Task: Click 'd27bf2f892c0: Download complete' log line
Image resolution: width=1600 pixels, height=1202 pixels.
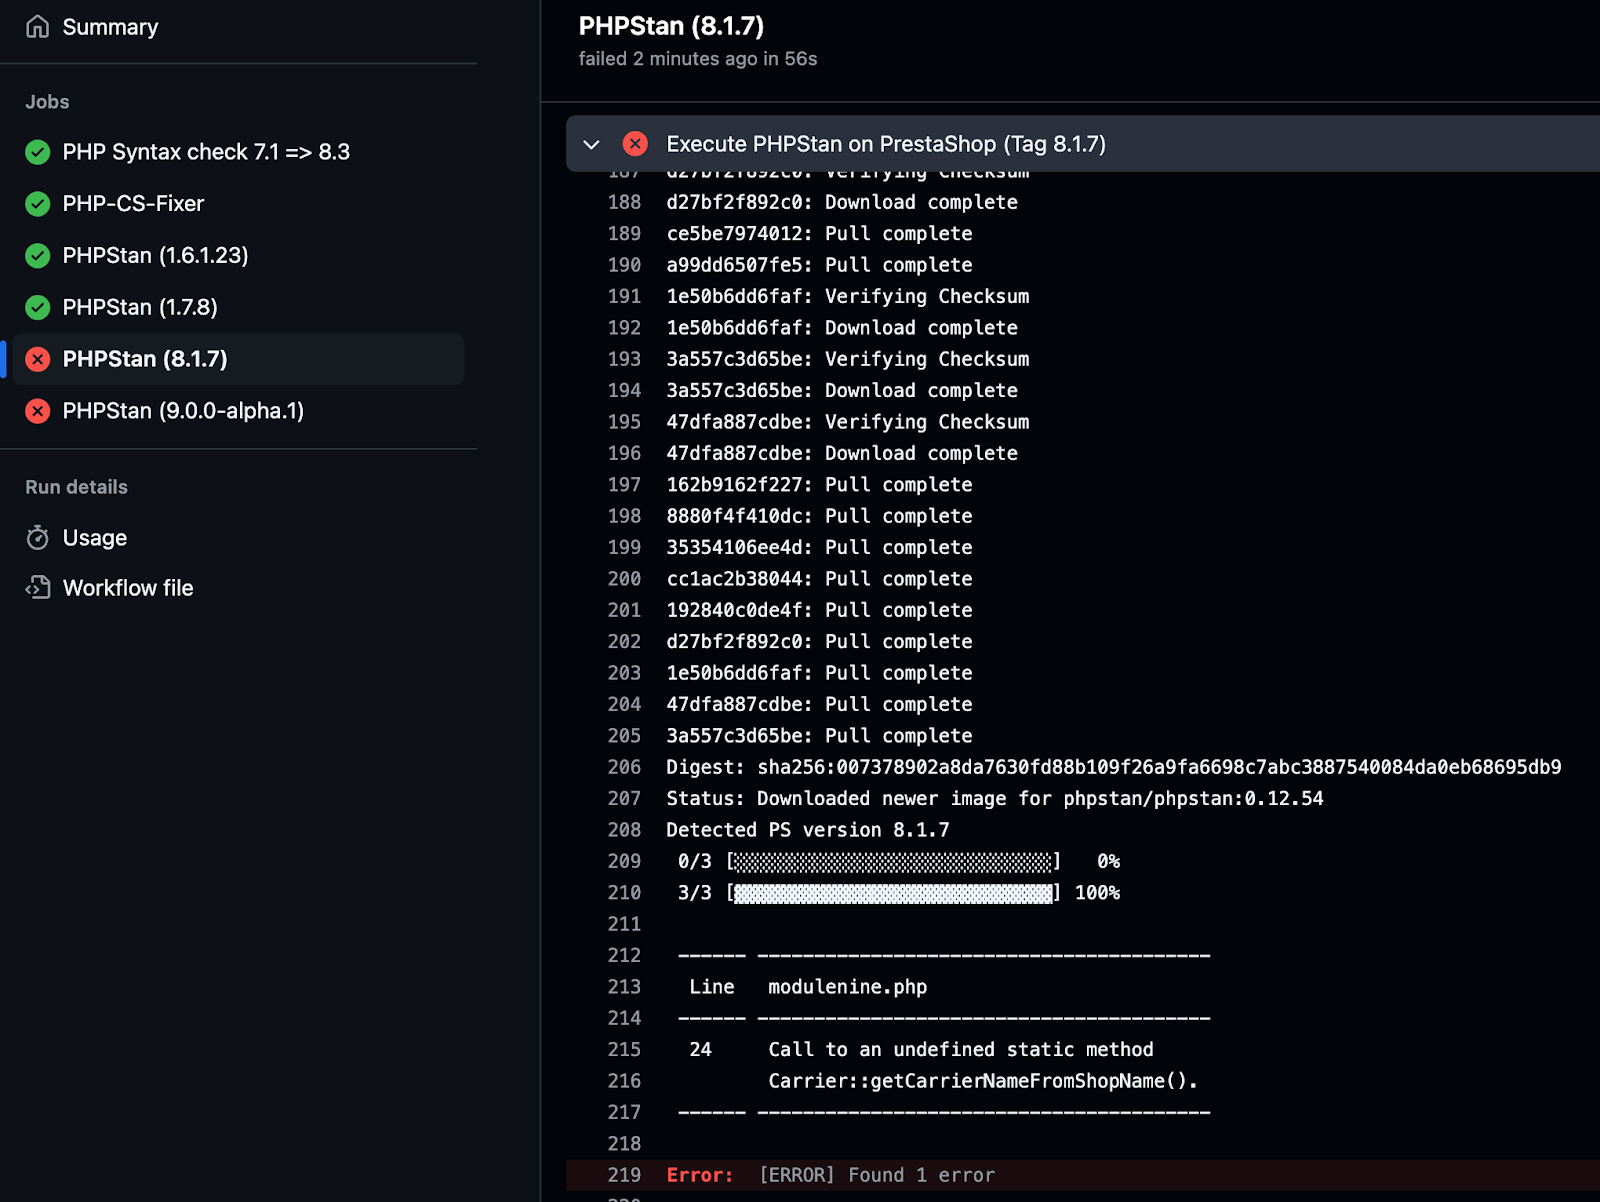Action: pos(842,202)
